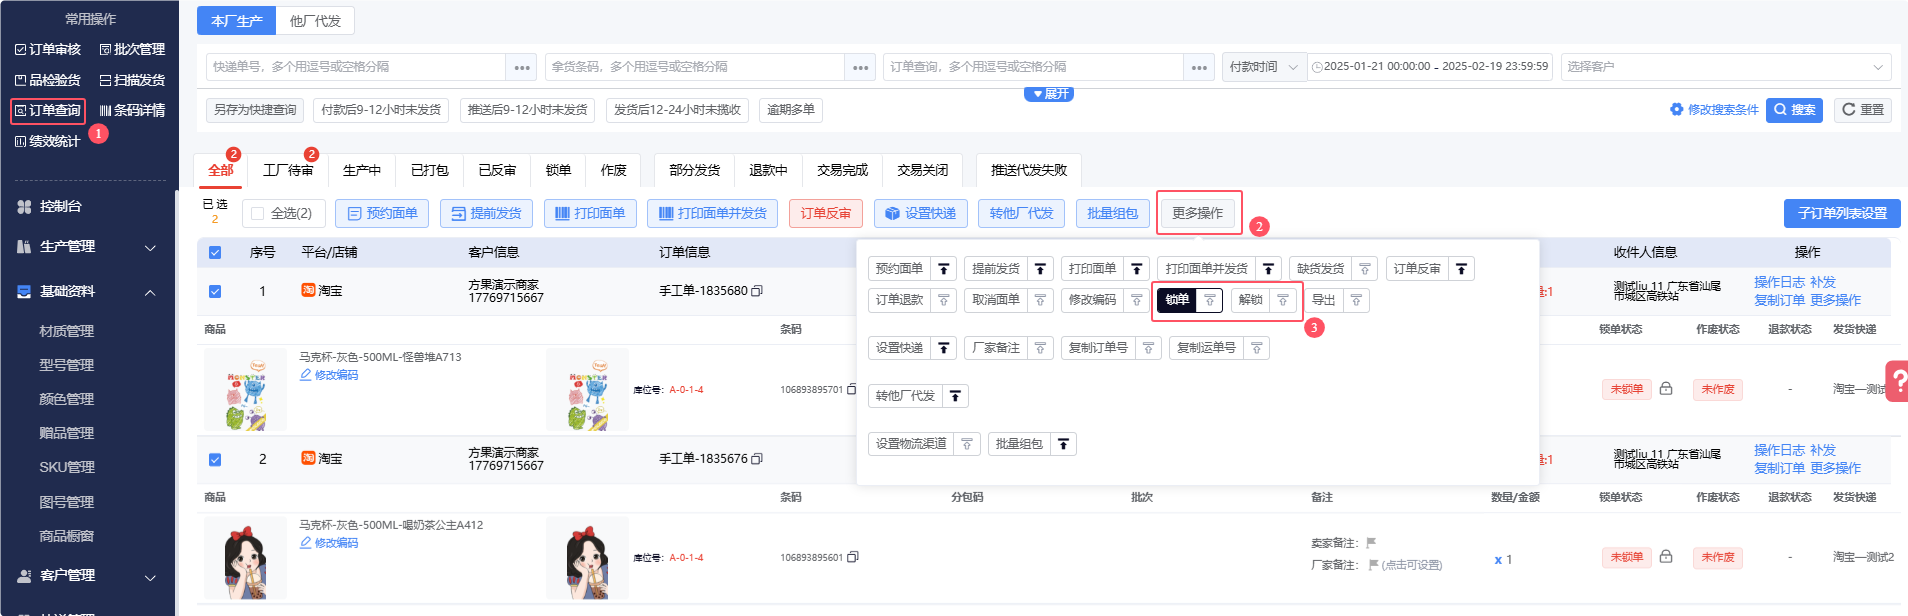Open the red help question mark icon
Viewport: 1908px width, 616px height.
tap(1897, 381)
